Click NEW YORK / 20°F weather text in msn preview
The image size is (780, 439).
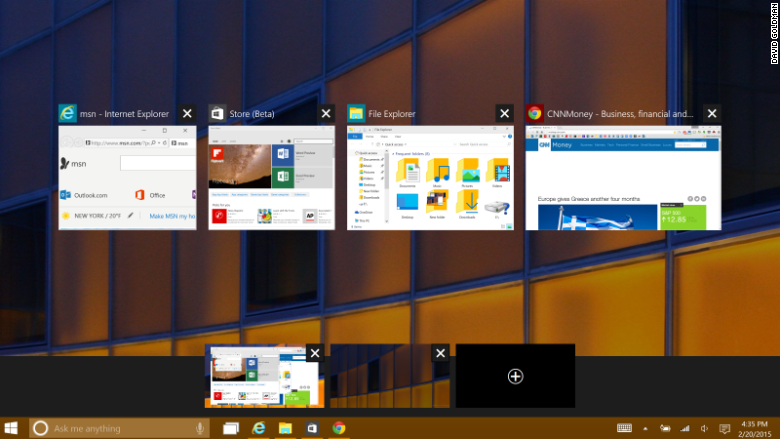(98, 216)
